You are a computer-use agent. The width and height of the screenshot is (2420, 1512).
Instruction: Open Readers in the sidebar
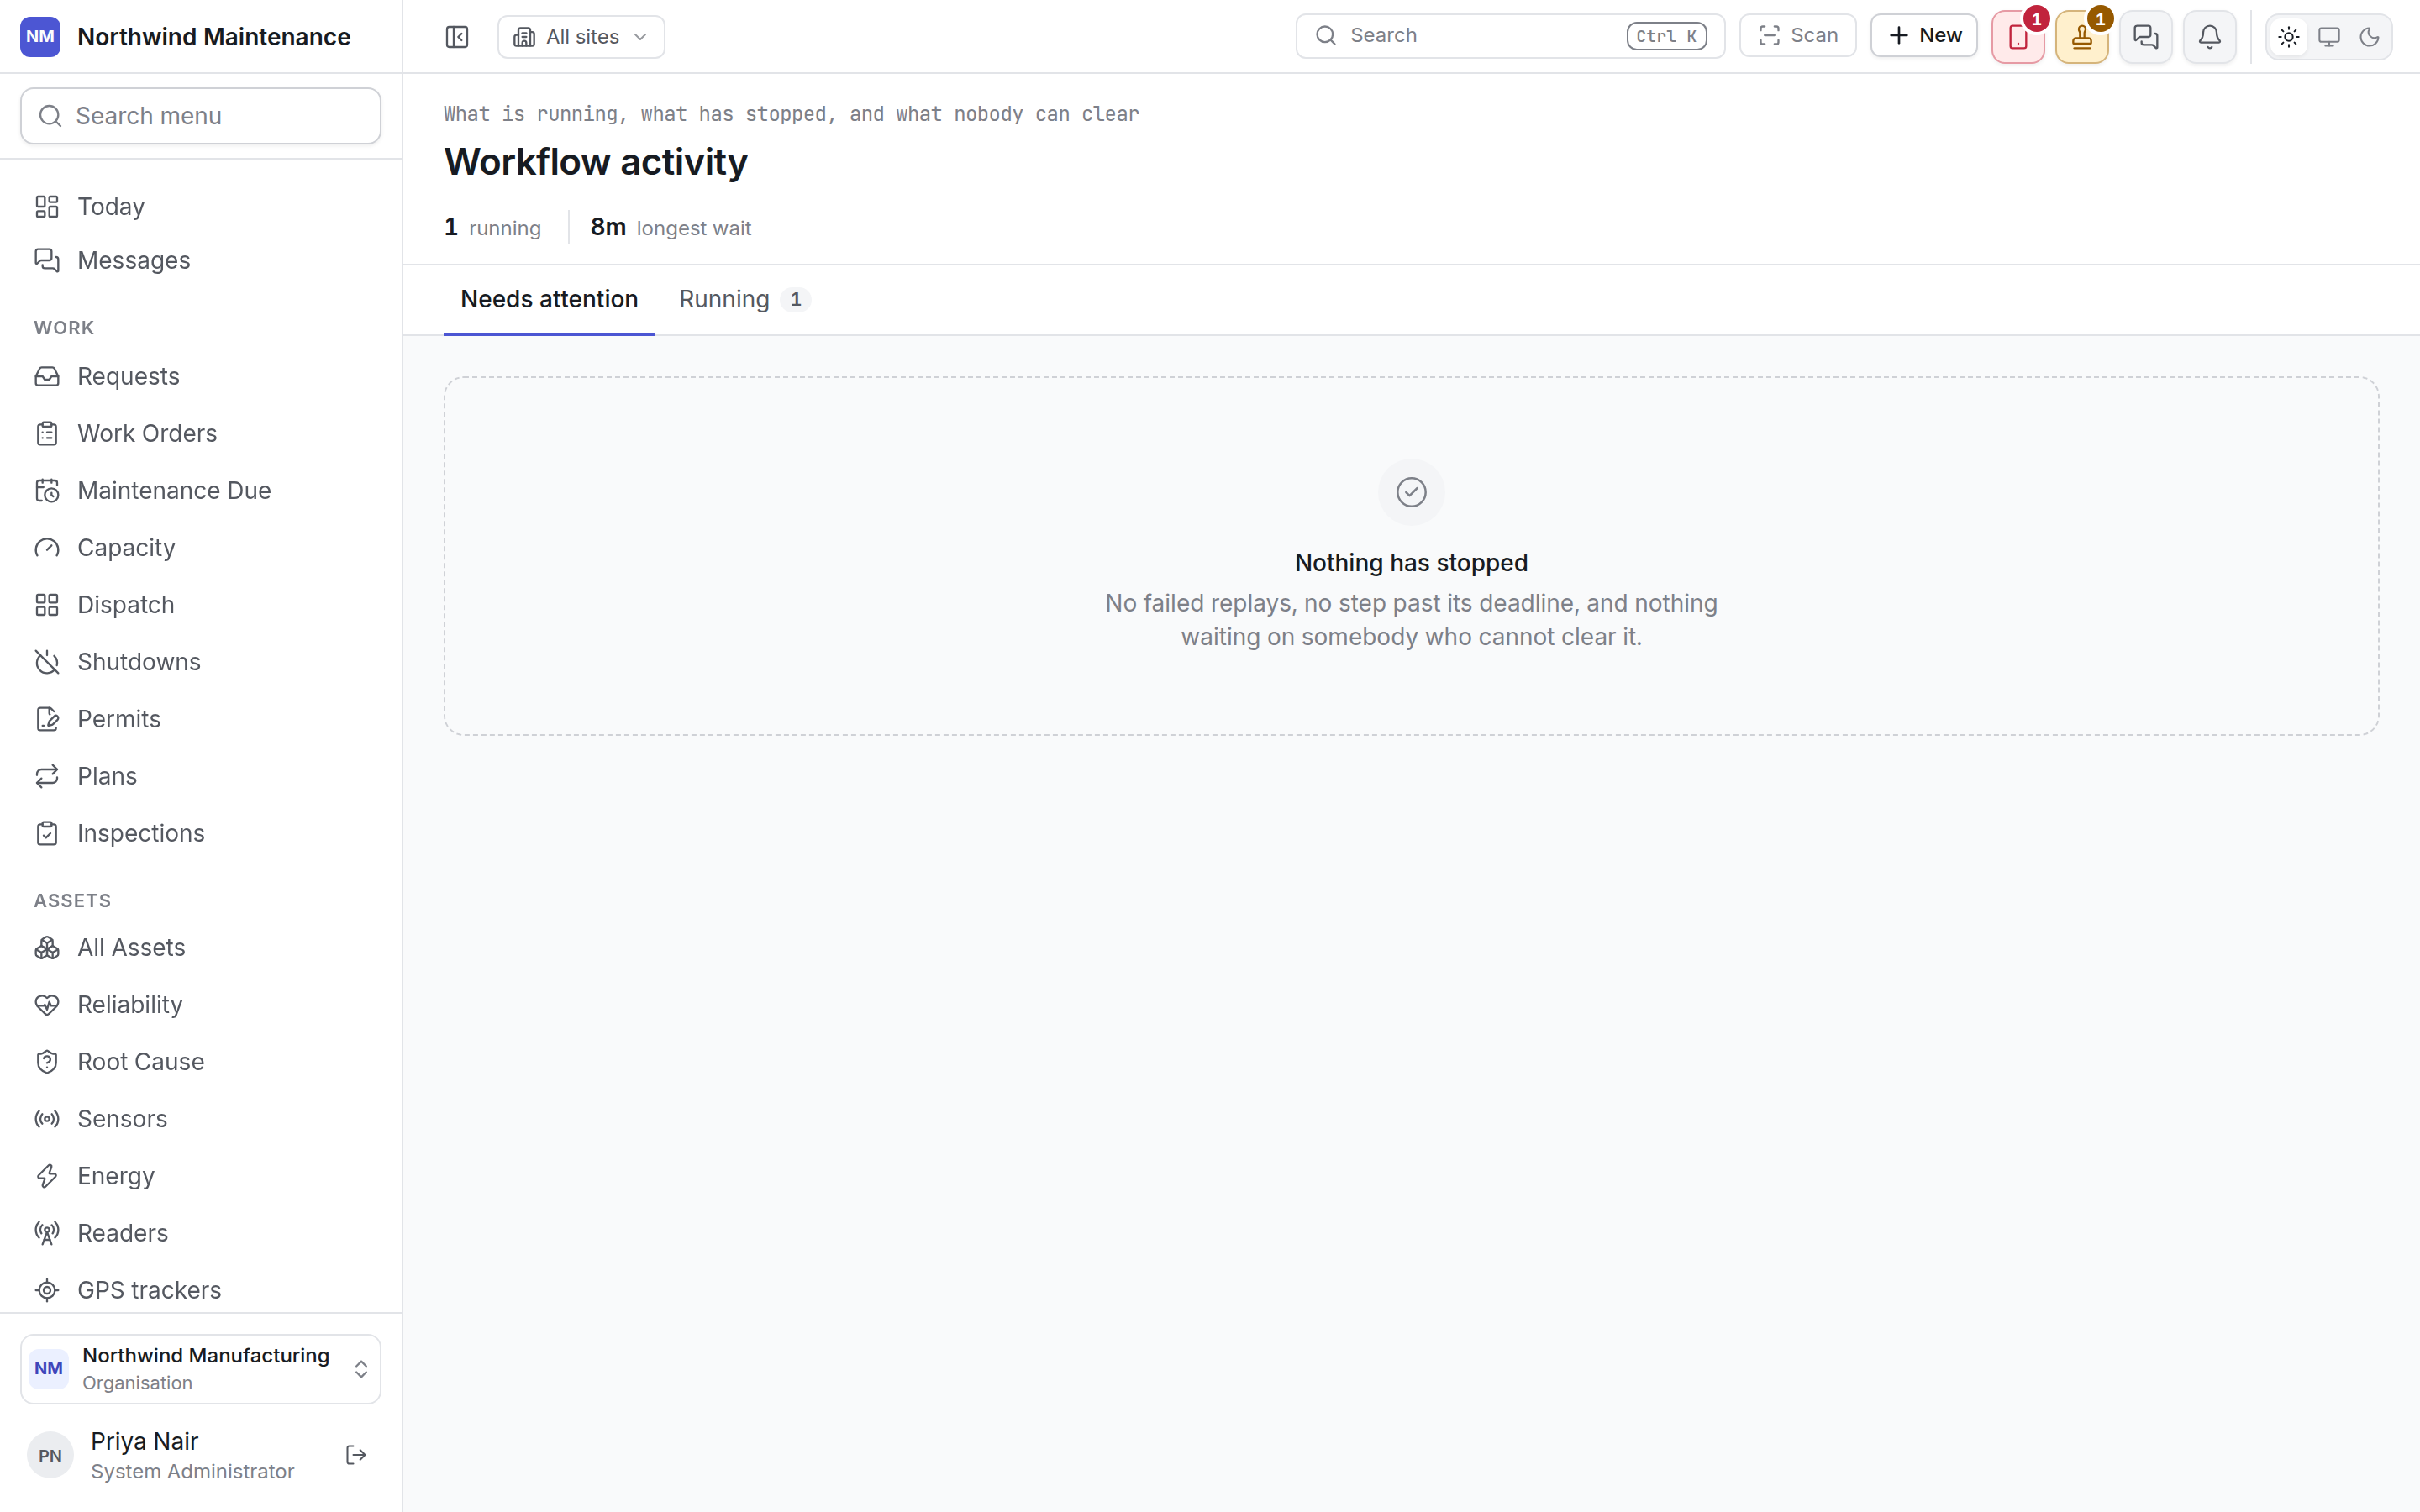201,1233
